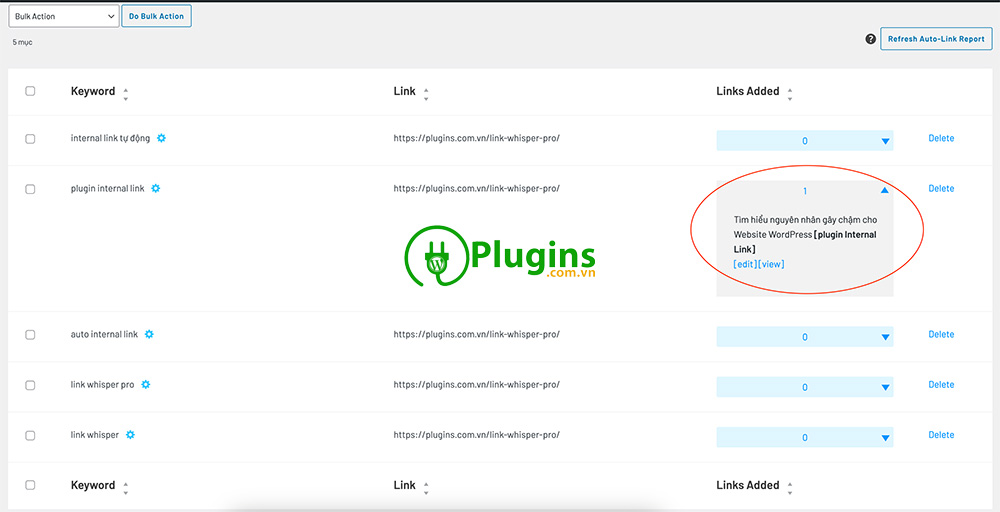This screenshot has width=1000, height=512.
Task: Collapse links added for 'plugin internal link'
Action: coord(884,190)
